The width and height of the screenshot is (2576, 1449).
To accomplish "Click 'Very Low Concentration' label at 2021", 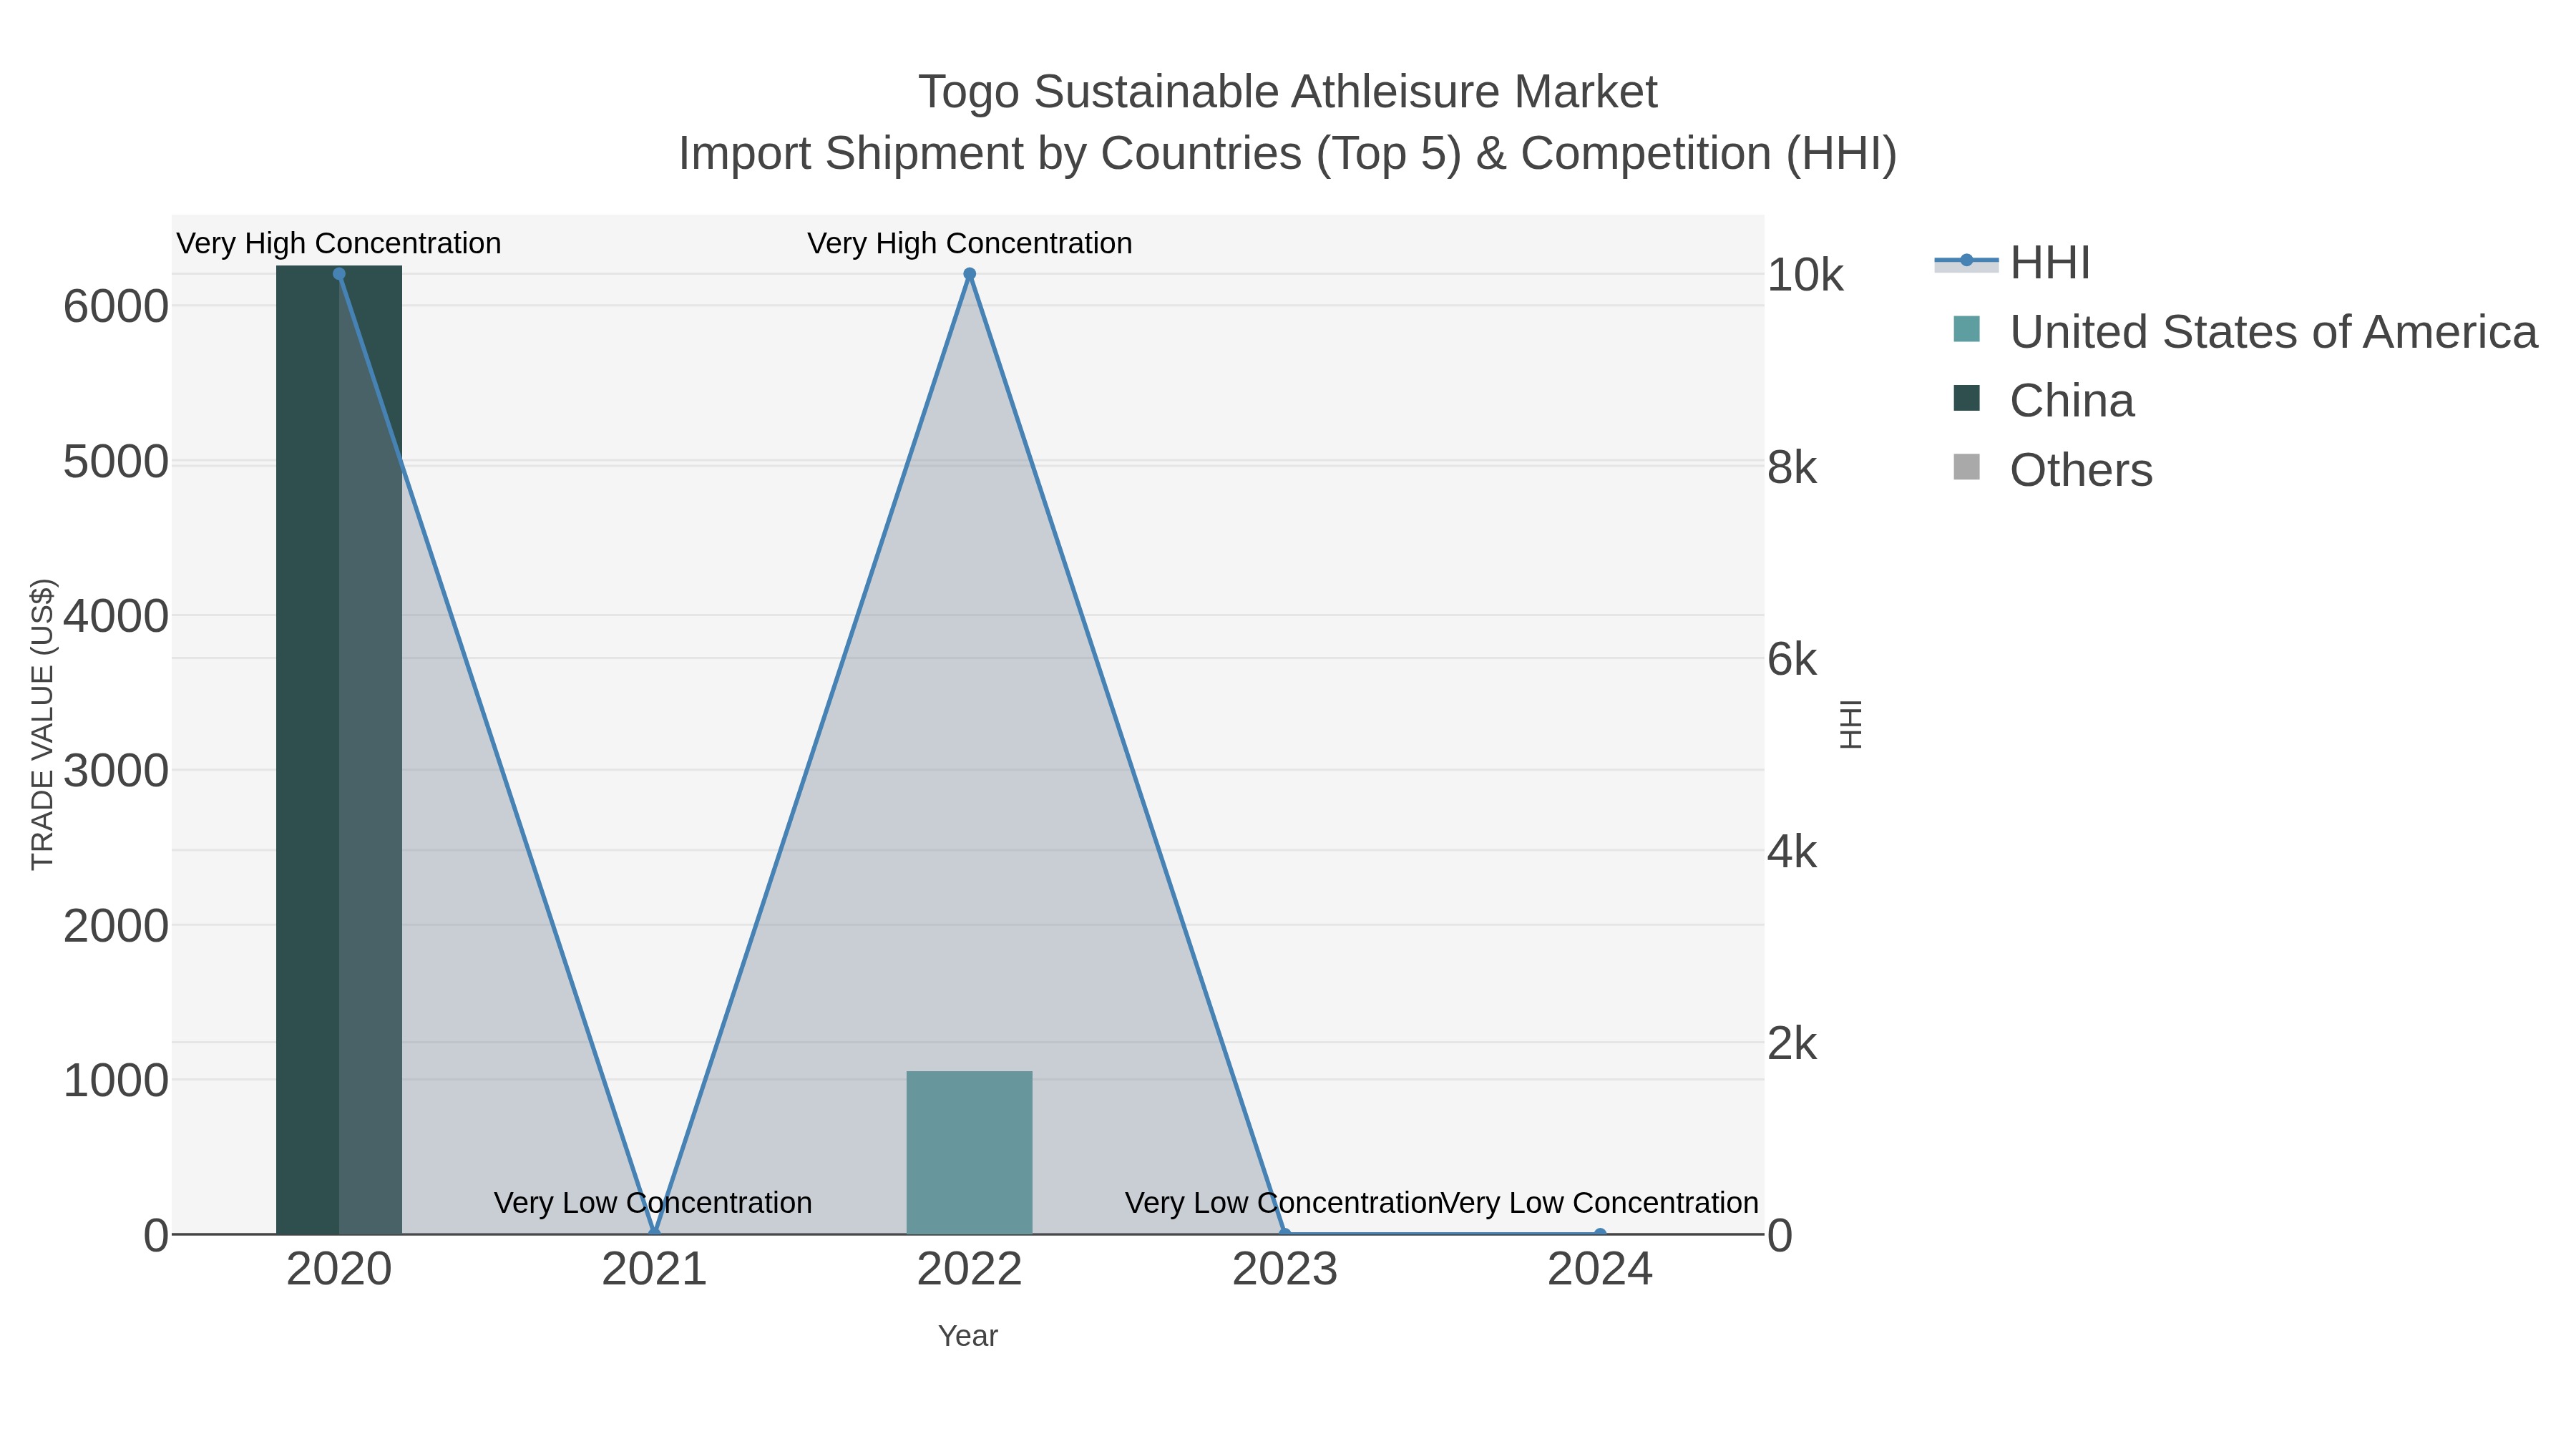I will (653, 1202).
